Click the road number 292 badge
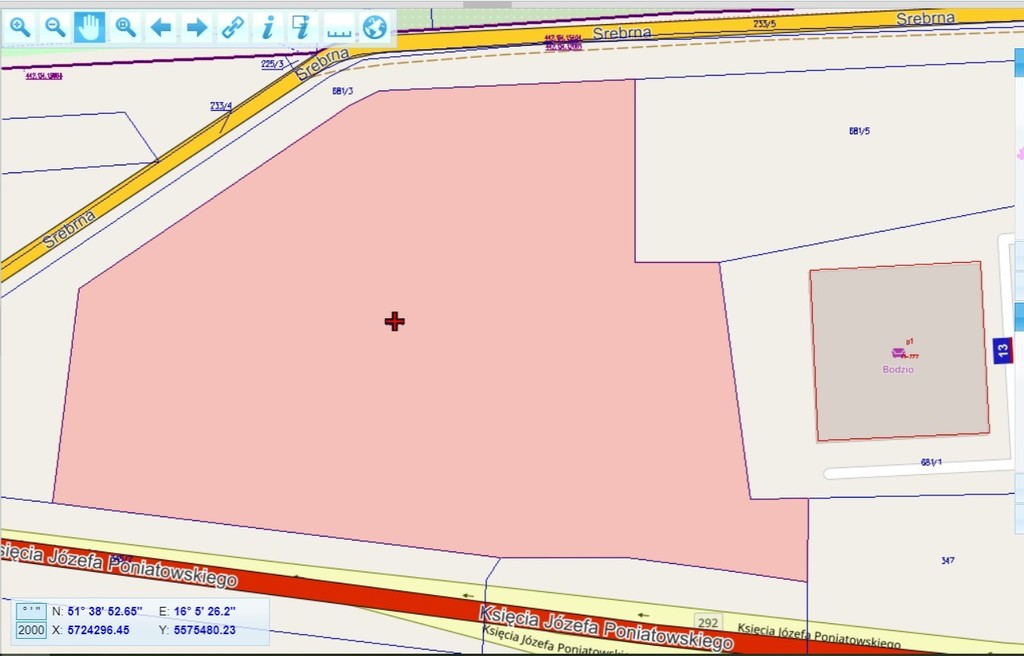 [x=708, y=622]
